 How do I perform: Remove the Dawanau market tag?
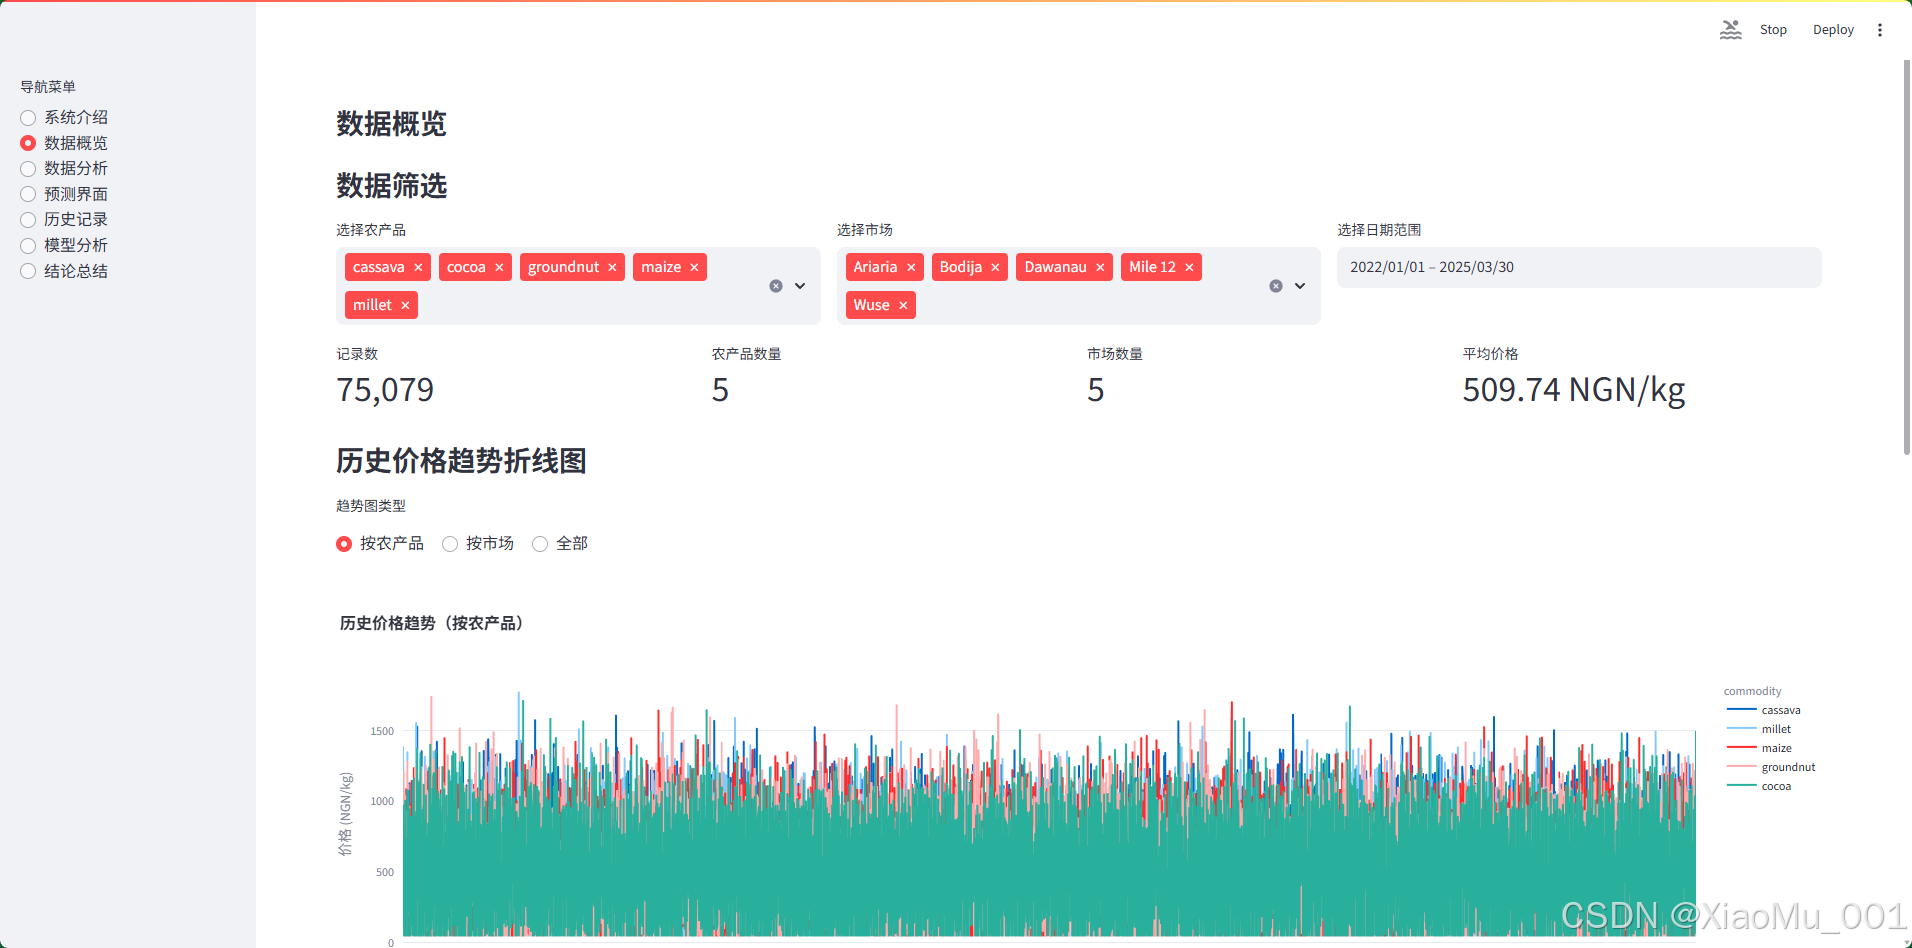coord(1100,268)
